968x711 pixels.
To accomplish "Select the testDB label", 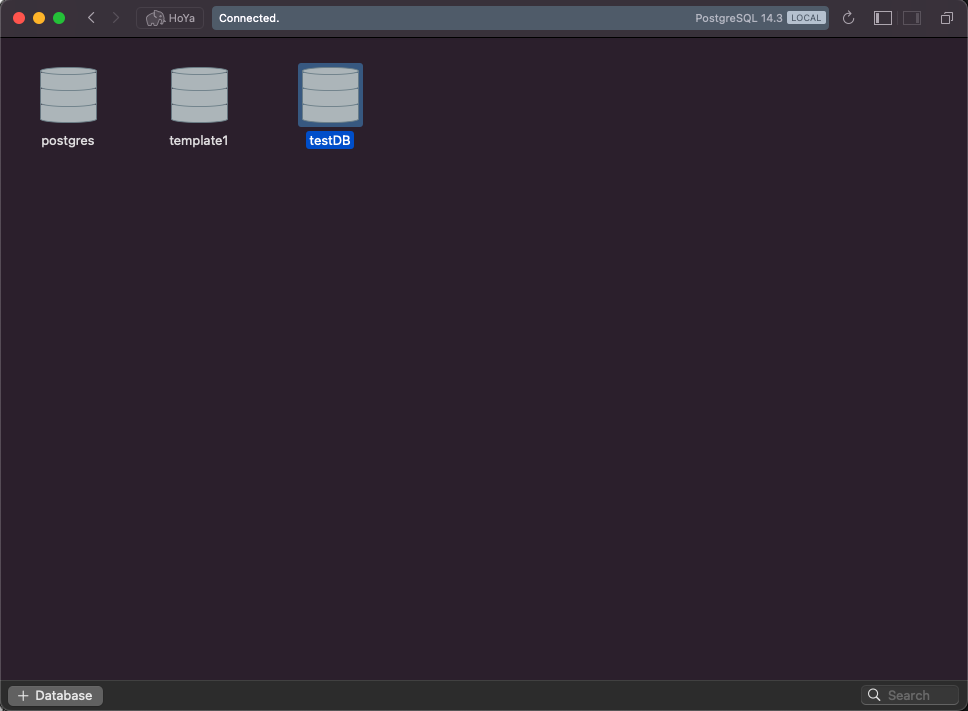I will [x=330, y=140].
